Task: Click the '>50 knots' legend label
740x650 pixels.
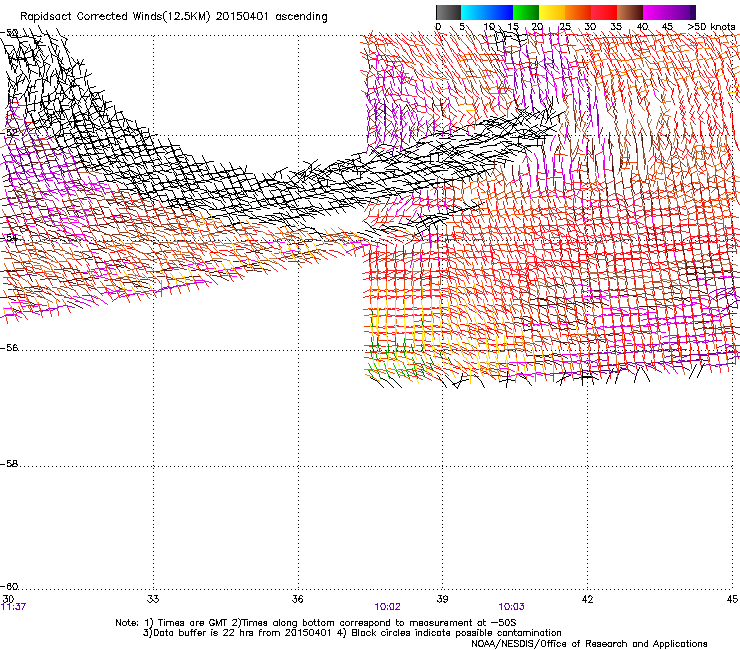Action: (x=712, y=27)
